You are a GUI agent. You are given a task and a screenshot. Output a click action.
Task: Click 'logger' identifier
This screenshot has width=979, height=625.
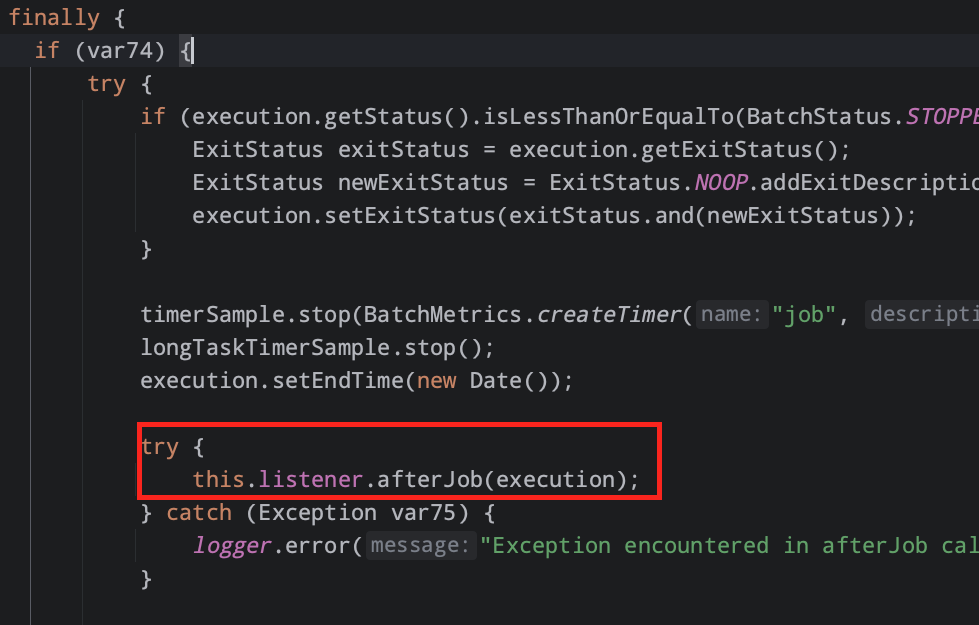pyautogui.click(x=232, y=546)
